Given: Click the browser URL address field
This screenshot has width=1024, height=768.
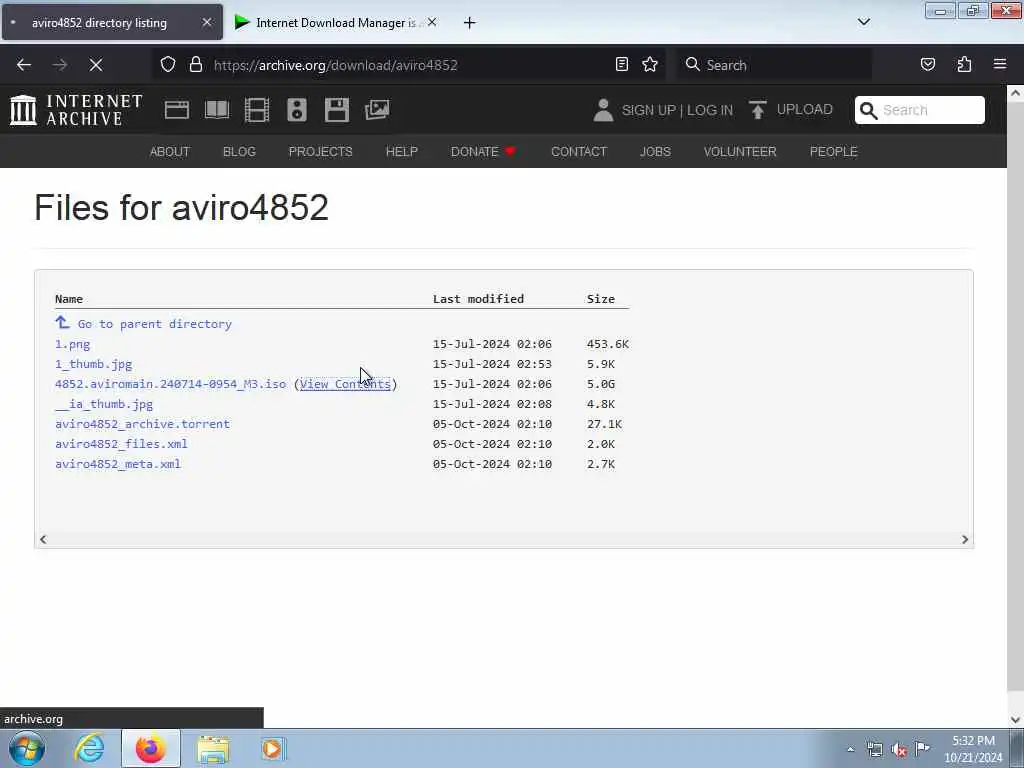Looking at the screenshot, I should pyautogui.click(x=409, y=65).
